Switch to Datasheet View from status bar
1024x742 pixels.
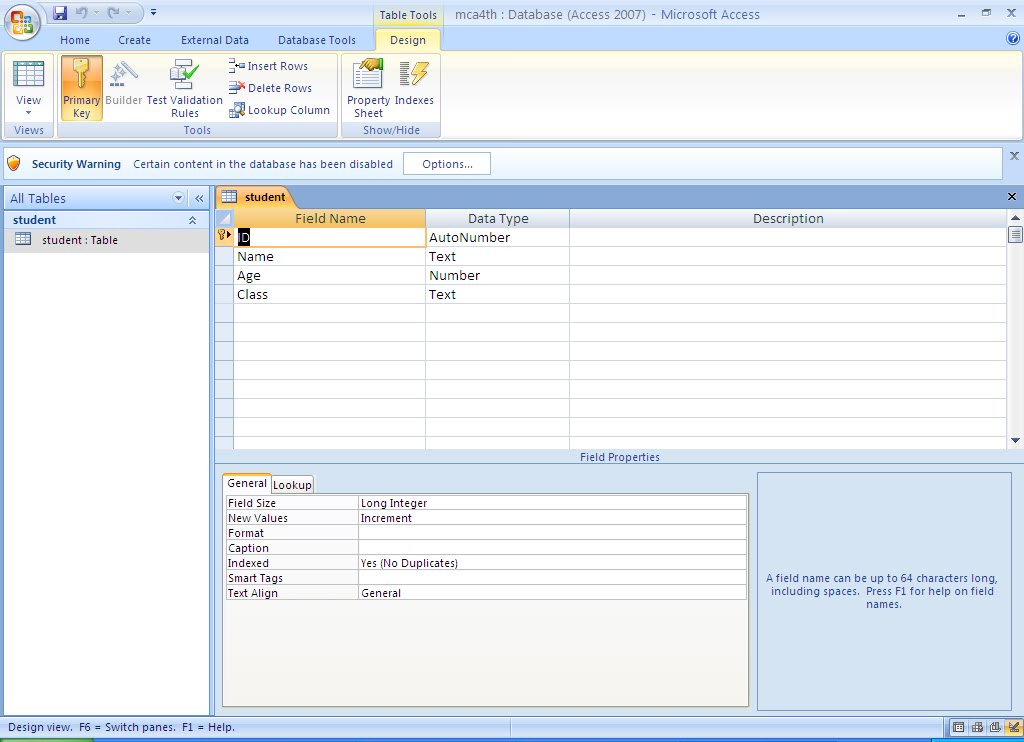[x=958, y=727]
